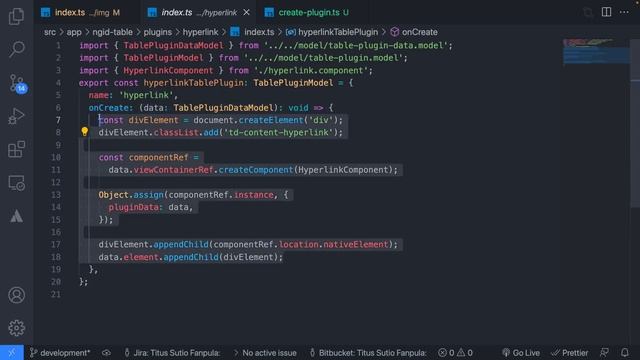The image size is (640, 360).
Task: Click the remote window indicator in status bar
Action: pyautogui.click(x=11, y=353)
